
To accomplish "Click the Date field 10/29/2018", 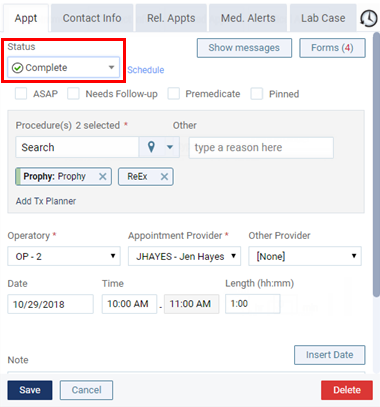I will coord(50,304).
